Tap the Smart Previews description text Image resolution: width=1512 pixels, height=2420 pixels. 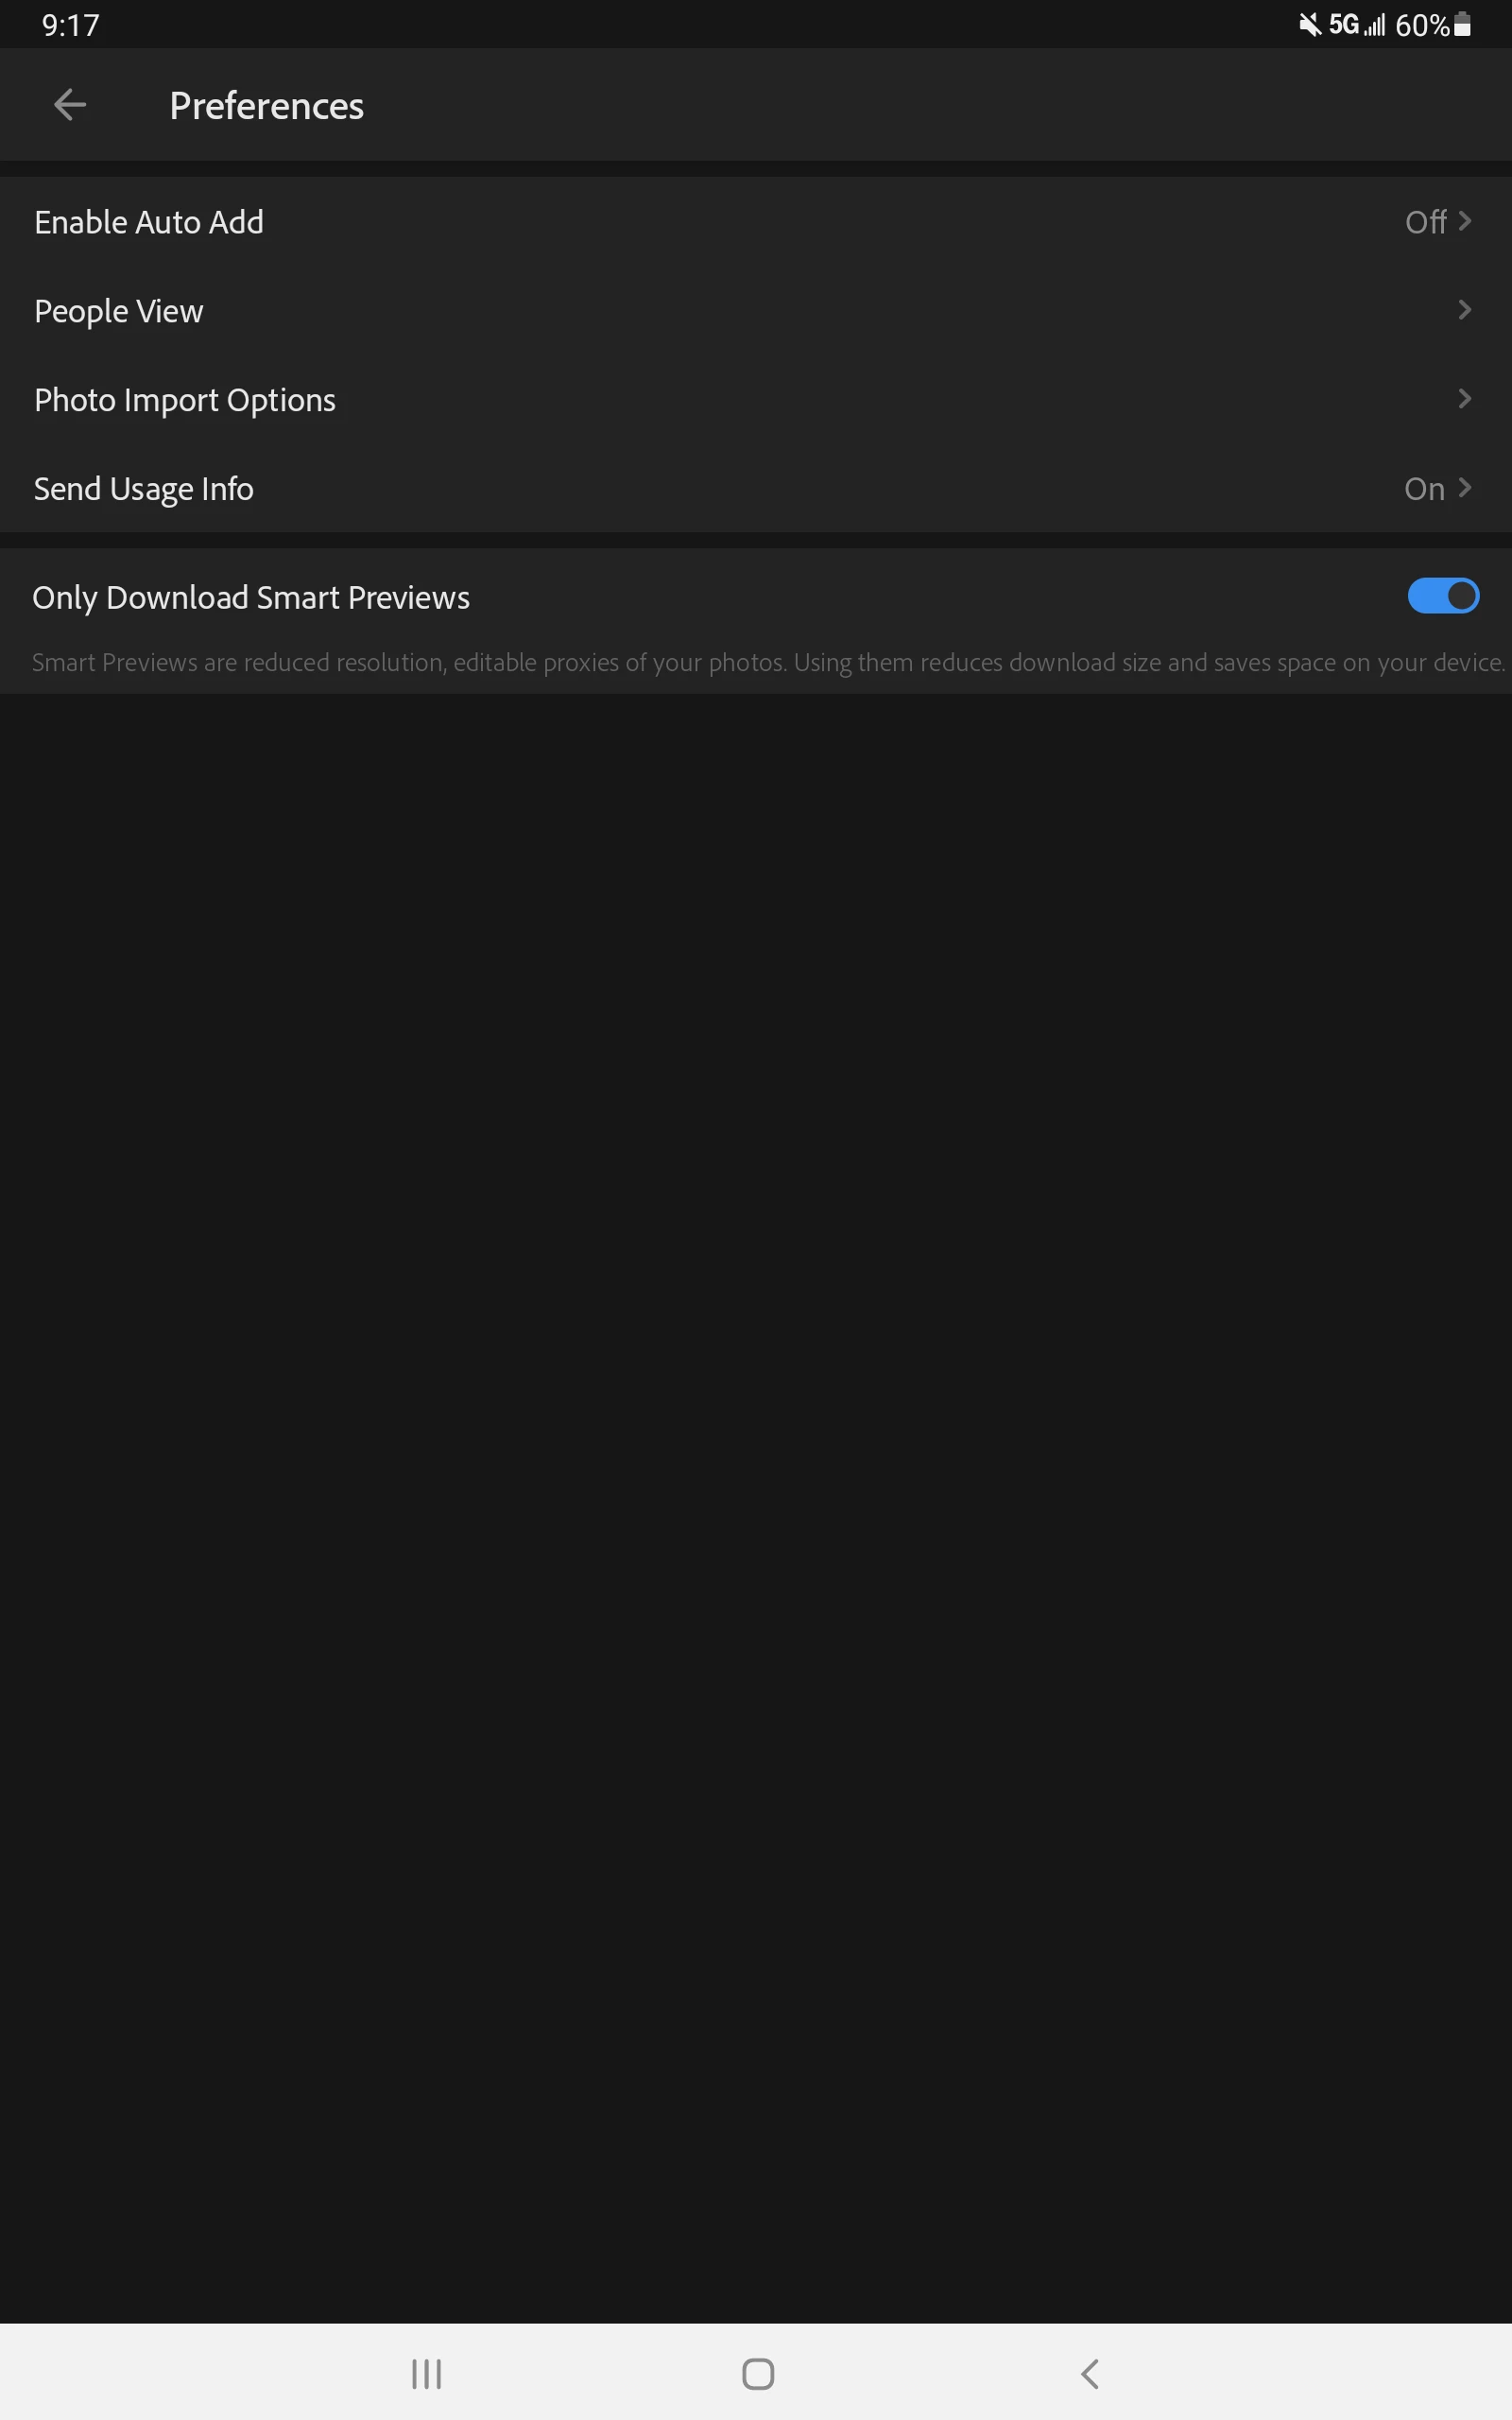(x=768, y=662)
